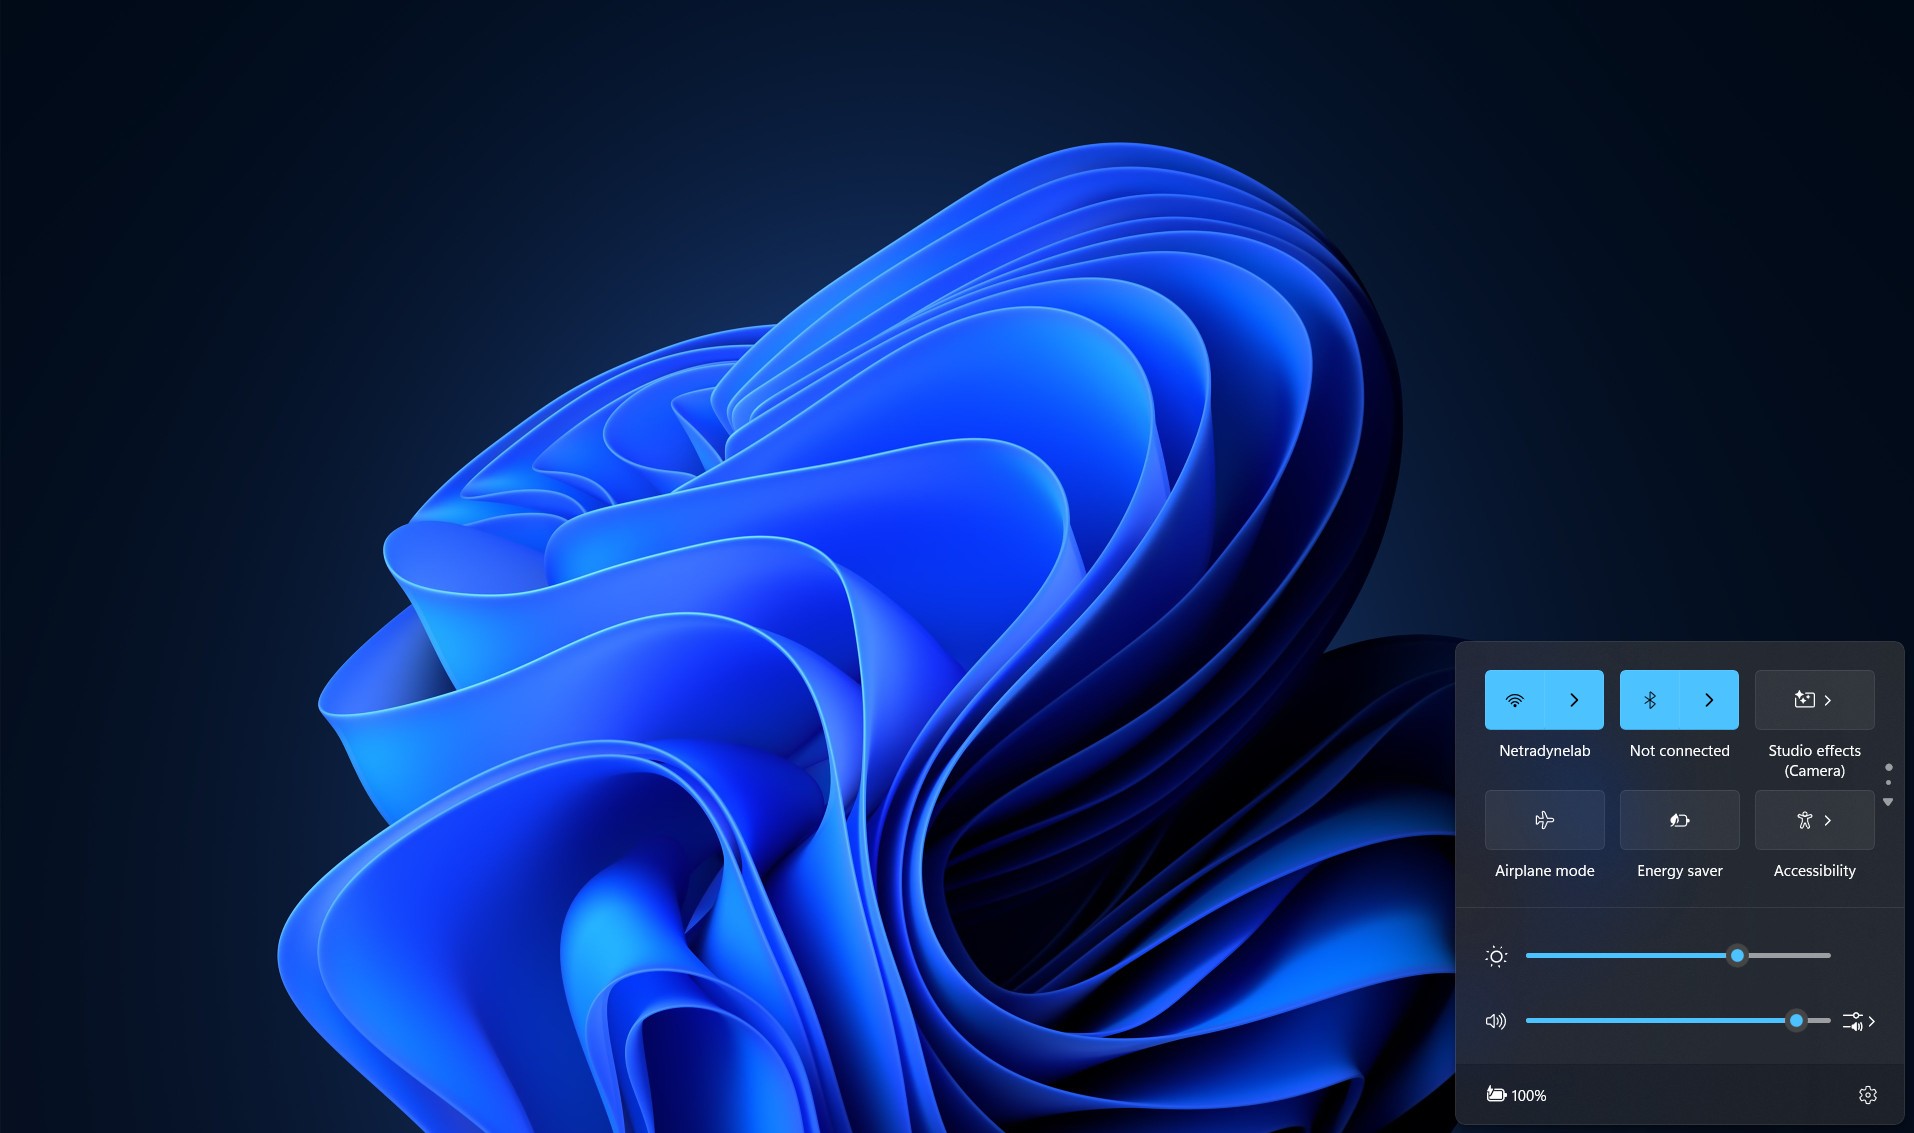Viewport: 1914px width, 1133px height.
Task: Click the 'Accessibility' label text
Action: (1814, 871)
